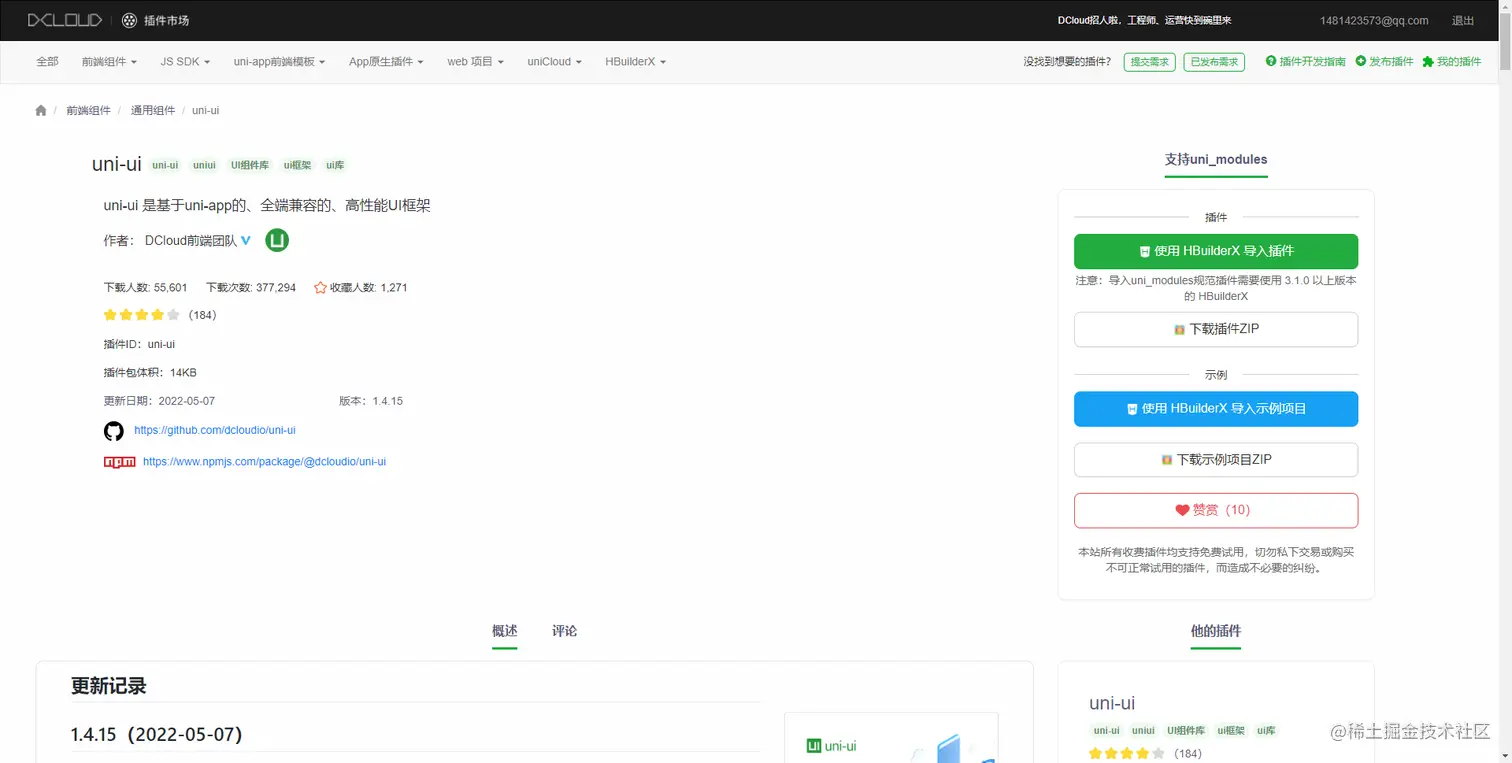Click the 我的插件 puzzle icon

click(x=1428, y=61)
